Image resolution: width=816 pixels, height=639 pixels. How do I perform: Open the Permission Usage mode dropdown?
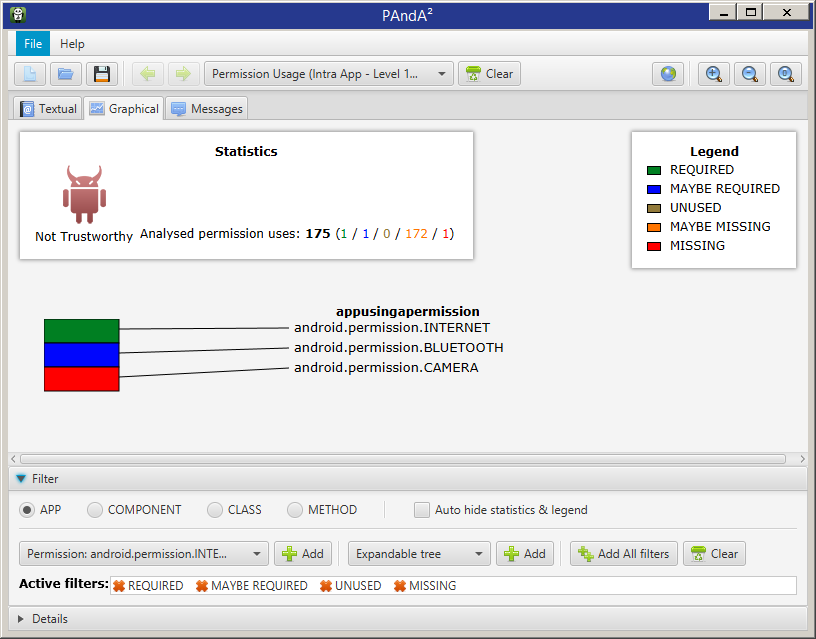coord(442,73)
